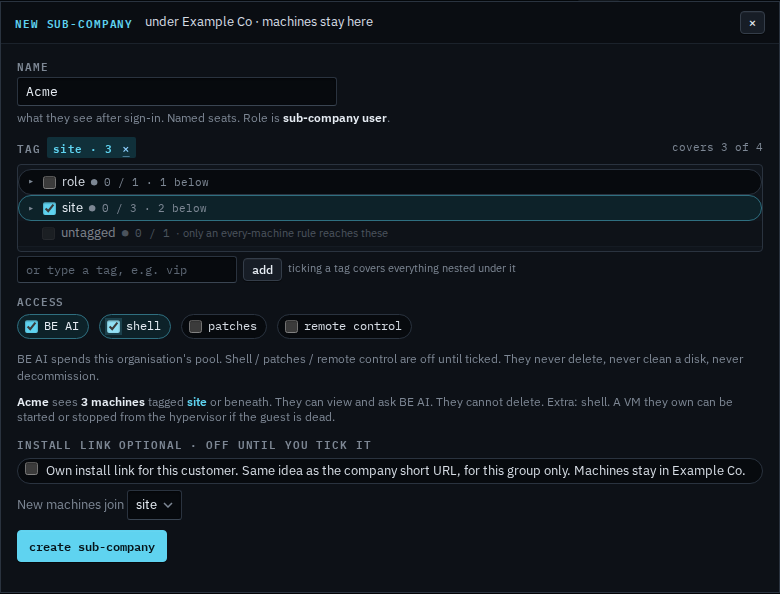The width and height of the screenshot is (780, 594).
Task: Untick the site tag checkbox
Action: coord(49,208)
